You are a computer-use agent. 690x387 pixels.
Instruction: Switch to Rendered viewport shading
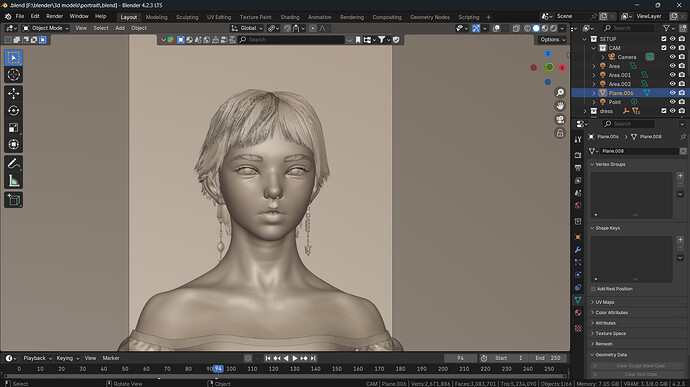point(554,28)
